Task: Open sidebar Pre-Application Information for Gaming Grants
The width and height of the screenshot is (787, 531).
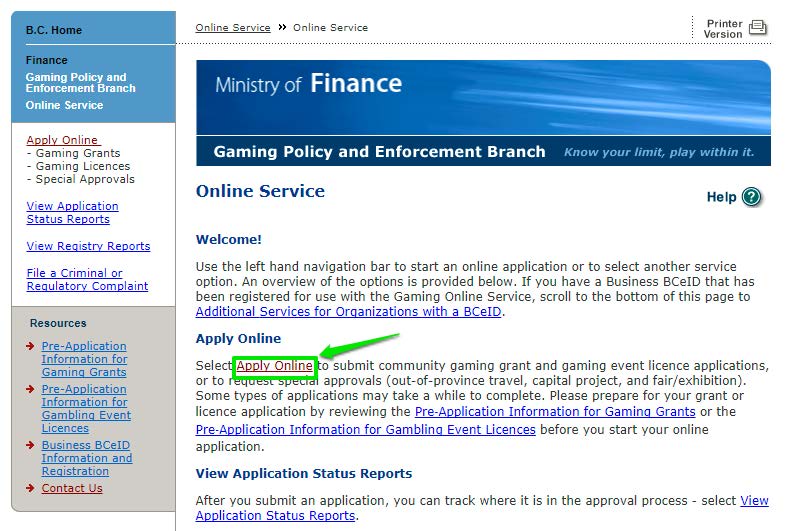Action: (84, 359)
